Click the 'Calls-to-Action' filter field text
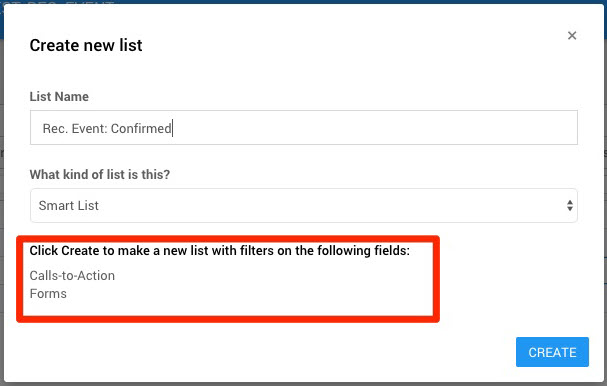The image size is (607, 386). coord(72,276)
